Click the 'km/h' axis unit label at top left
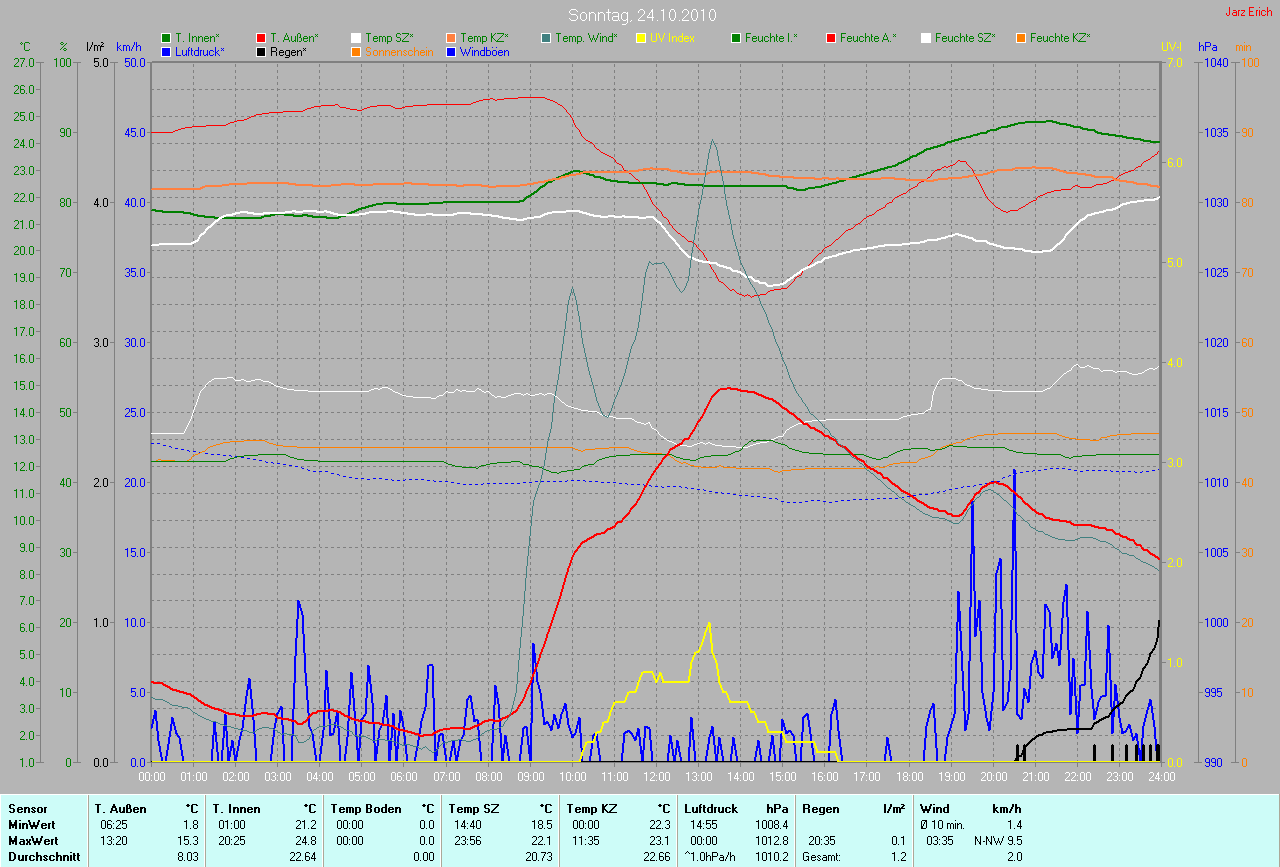Viewport: 1280px width, 867px height. coord(129,47)
